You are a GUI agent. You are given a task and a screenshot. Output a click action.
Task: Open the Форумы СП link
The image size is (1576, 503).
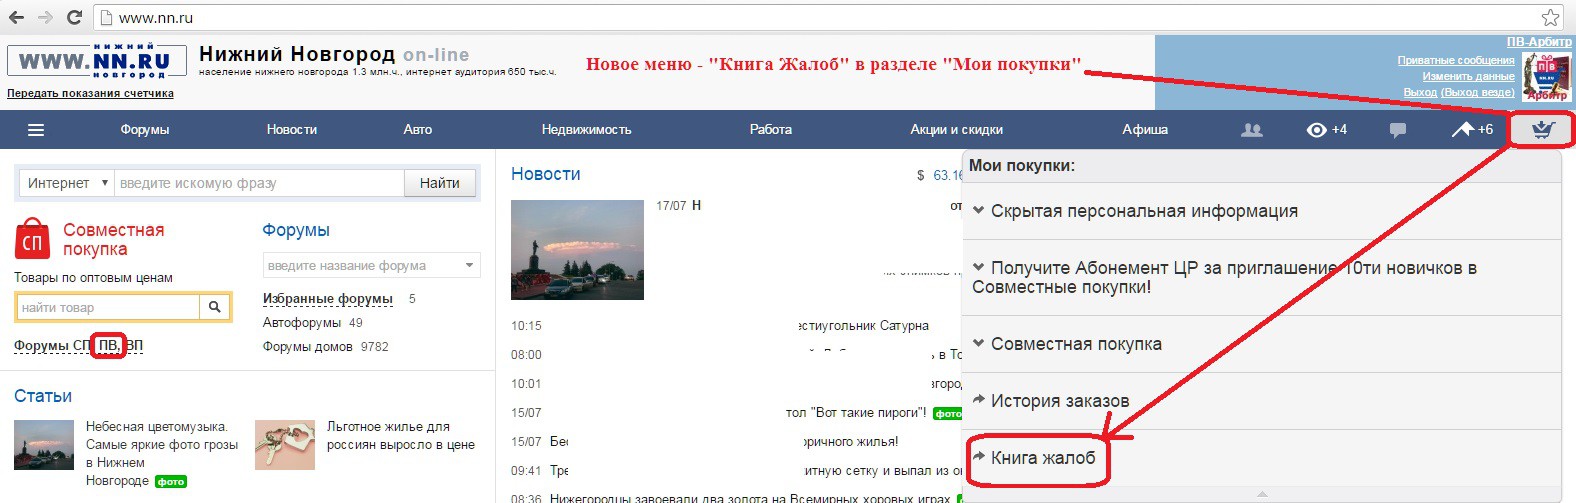pos(52,346)
